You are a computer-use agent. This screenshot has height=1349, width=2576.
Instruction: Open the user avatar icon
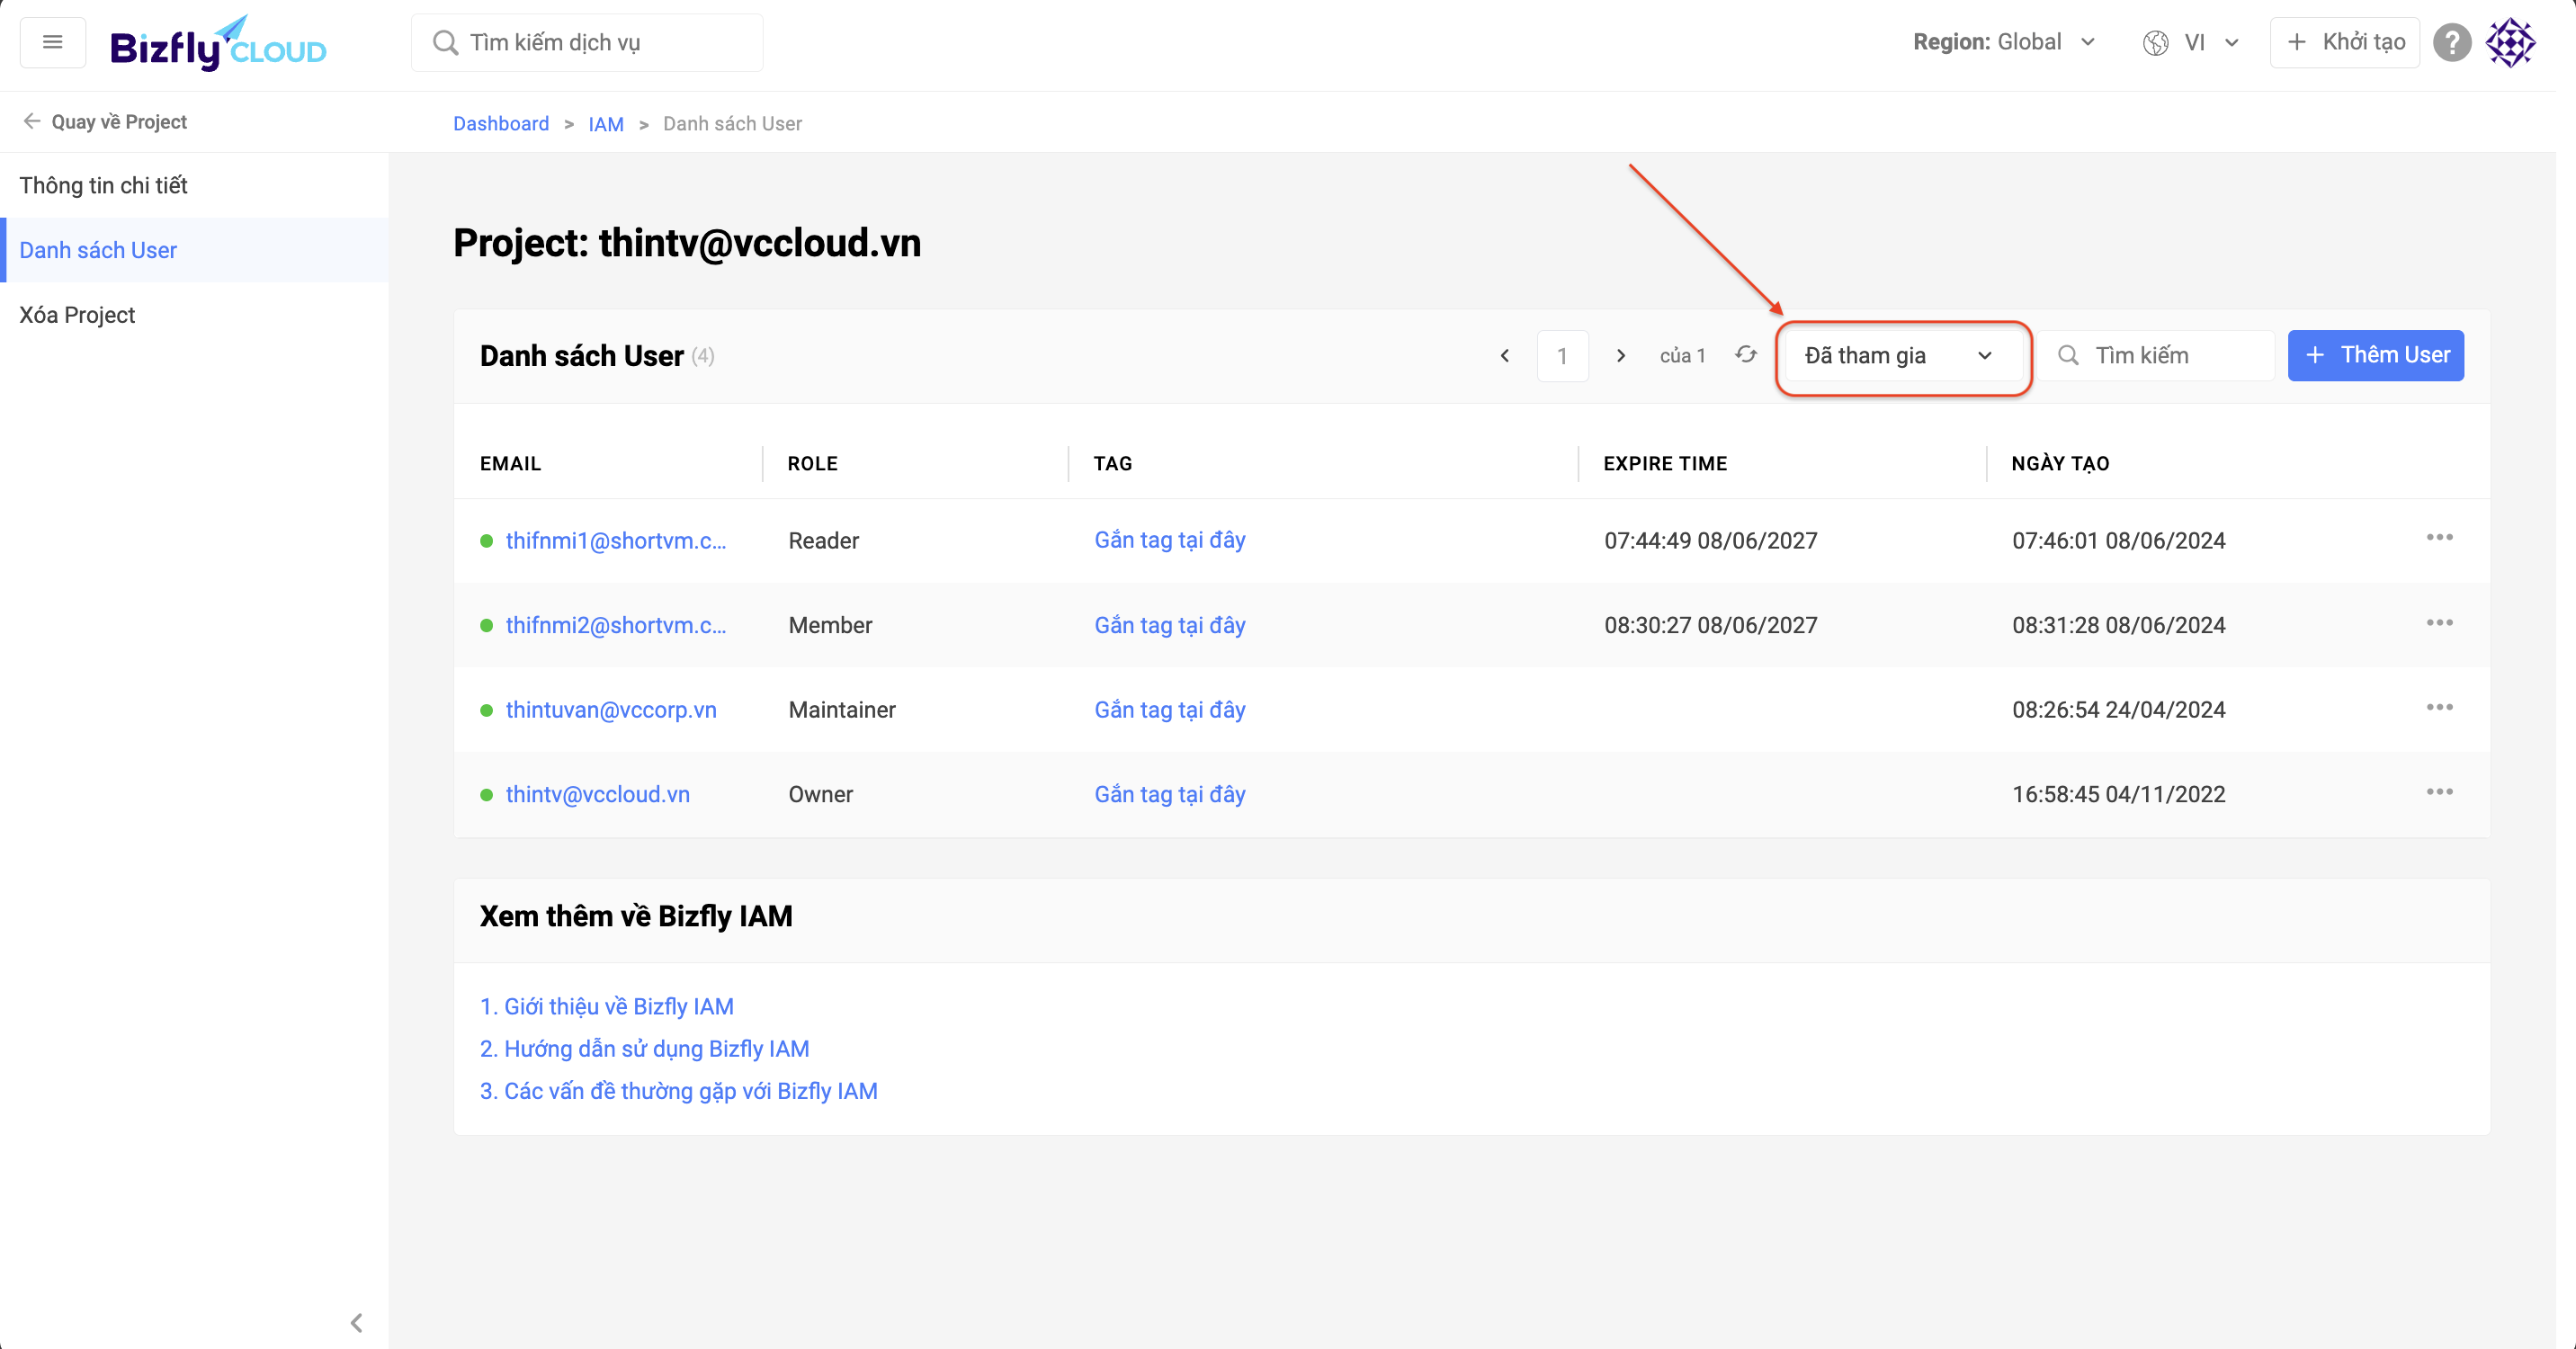pos(2510,42)
